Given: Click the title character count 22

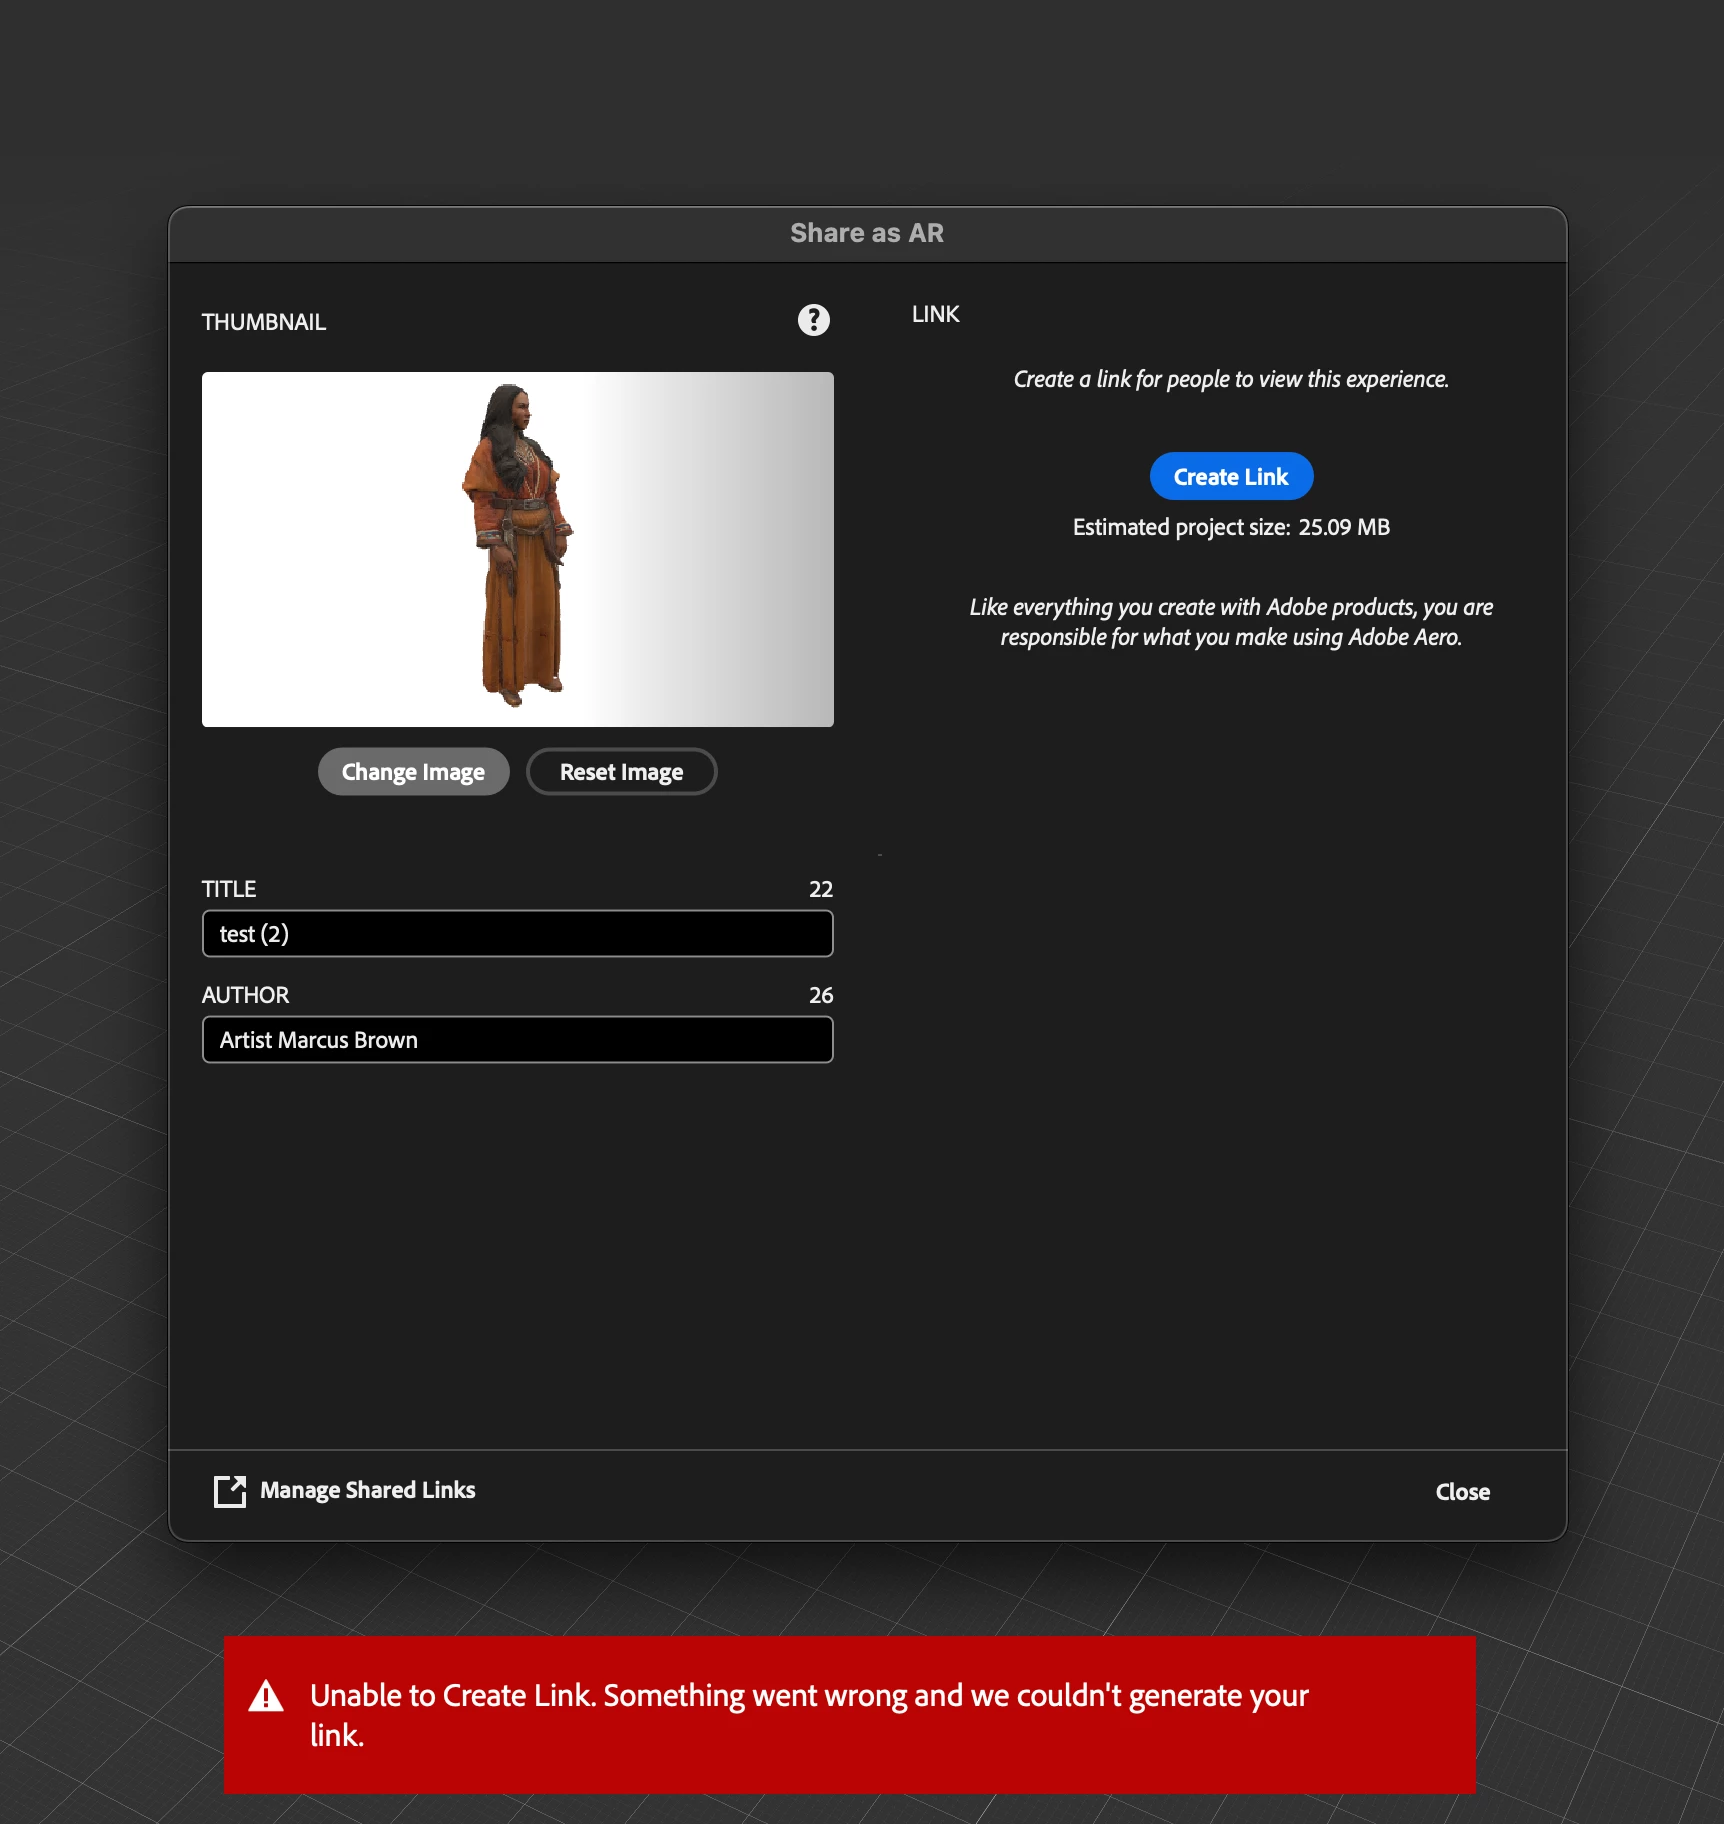Looking at the screenshot, I should pyautogui.click(x=820, y=889).
